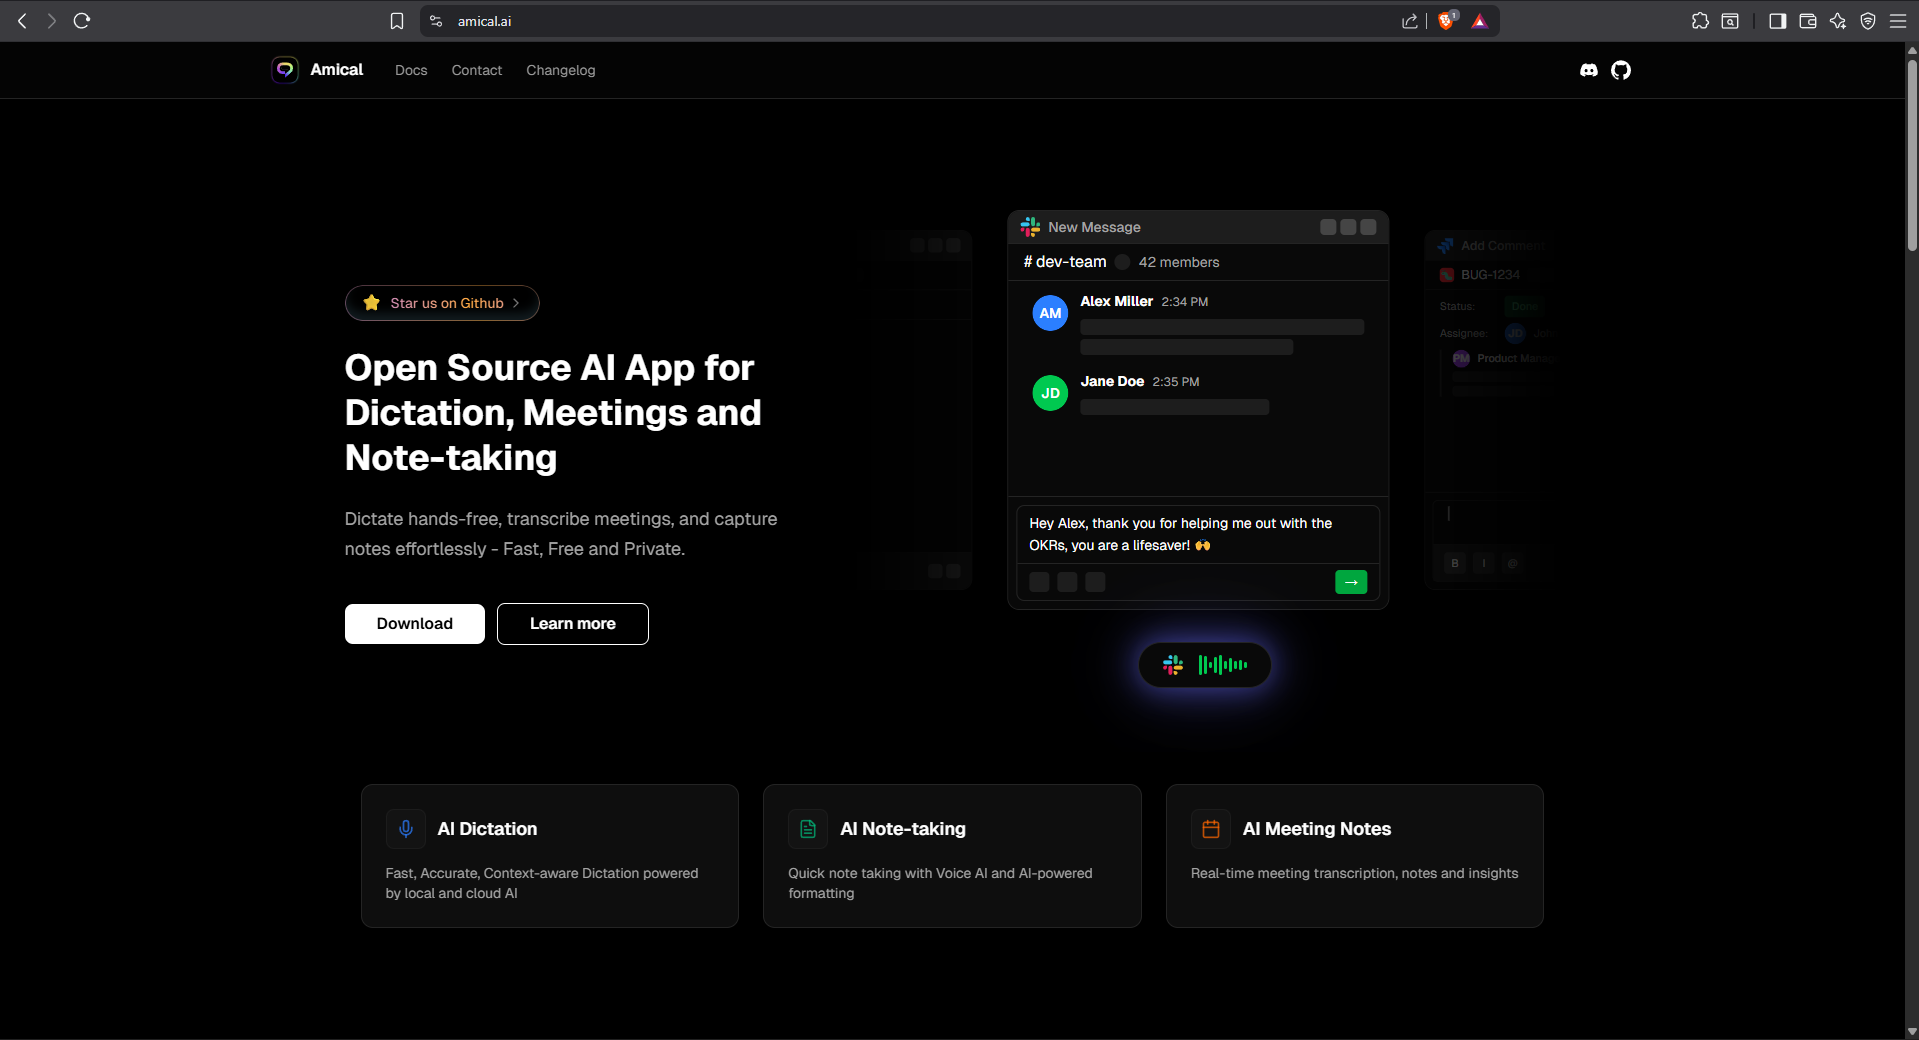The width and height of the screenshot is (1919, 1040).
Task: Join the Discord via navbar icon
Action: [x=1588, y=70]
